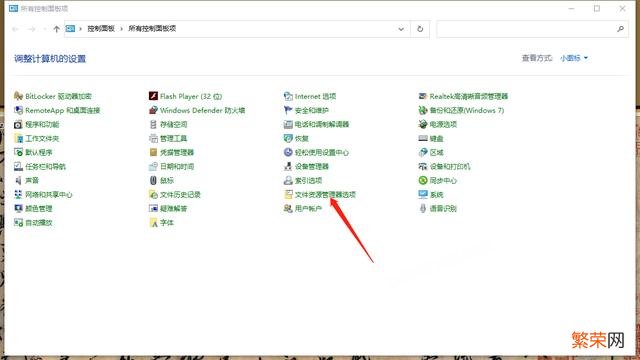Expand the address bar history dropdown arrow
Image resolution: width=640 pixels, height=360 pixels.
(x=401, y=29)
